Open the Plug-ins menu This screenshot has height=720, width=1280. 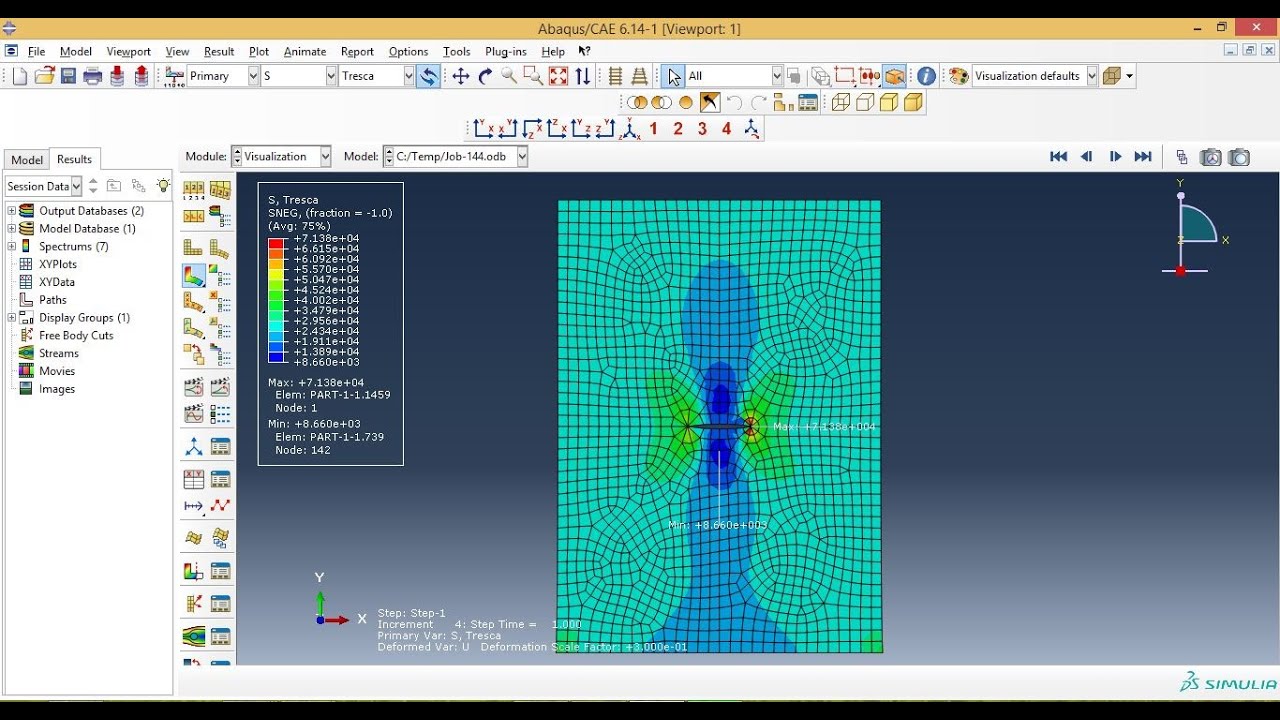pos(506,52)
